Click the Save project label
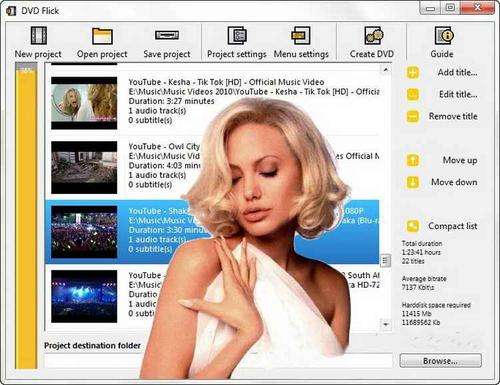500x385 pixels. click(167, 54)
